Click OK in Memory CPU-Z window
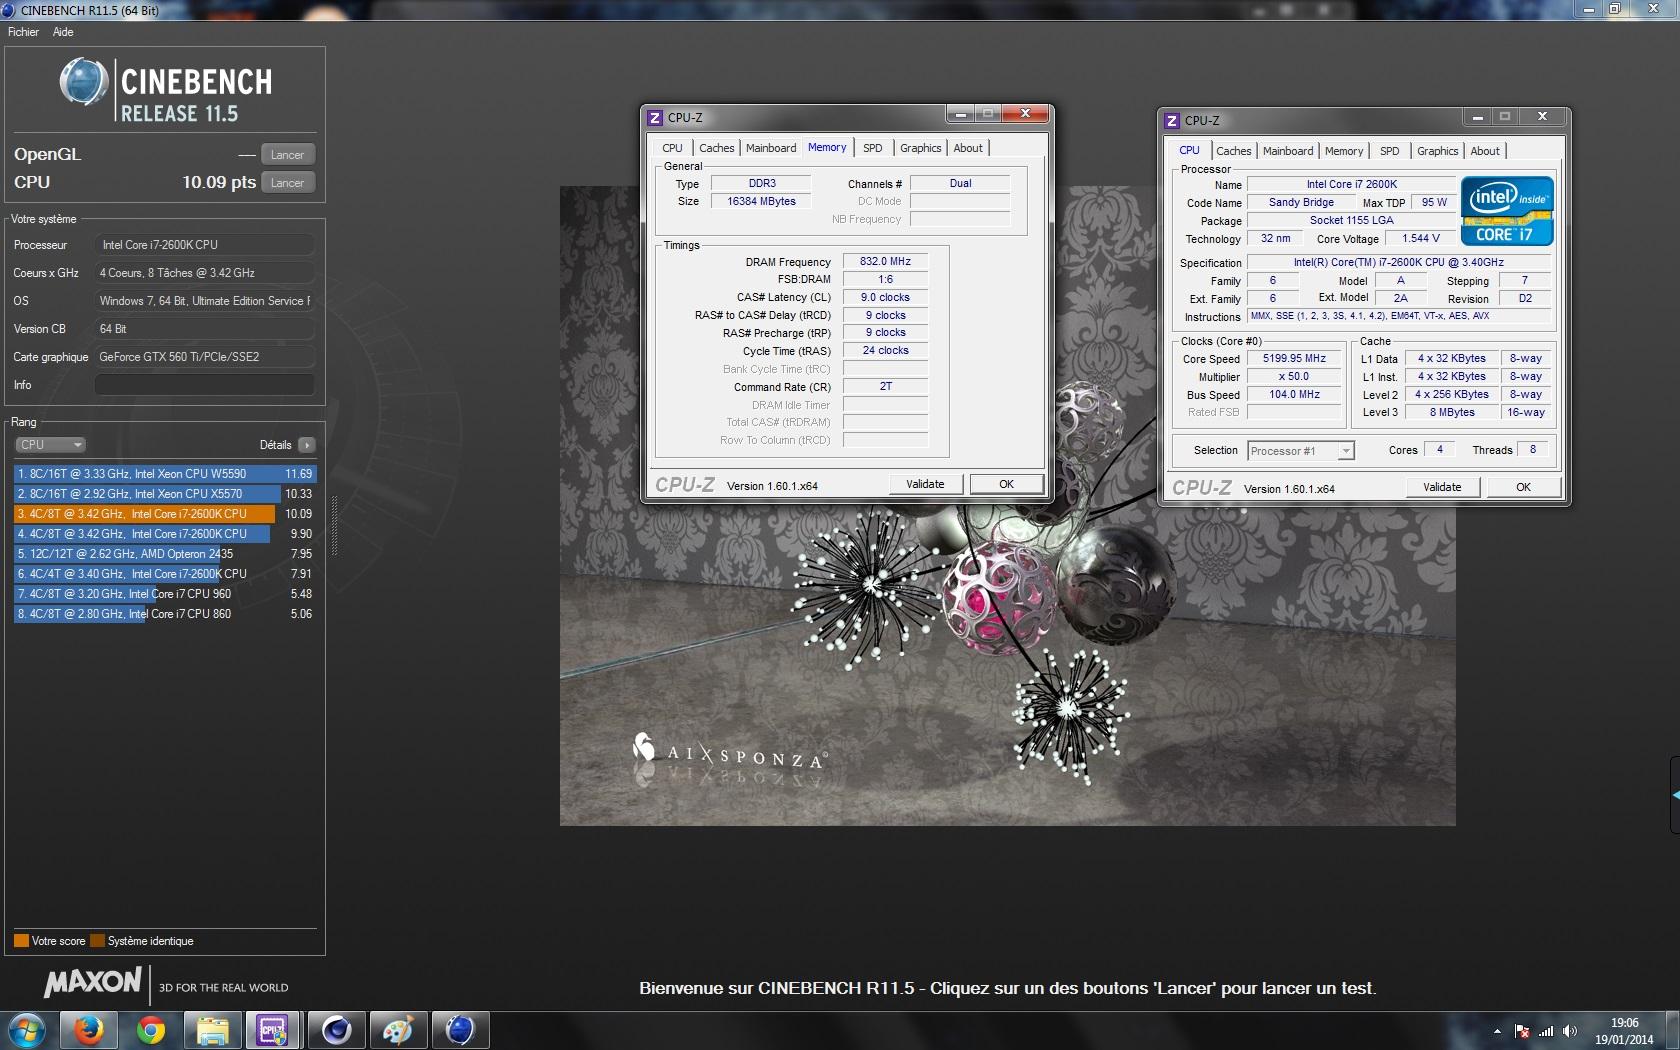The height and width of the screenshot is (1050, 1680). 1007,484
